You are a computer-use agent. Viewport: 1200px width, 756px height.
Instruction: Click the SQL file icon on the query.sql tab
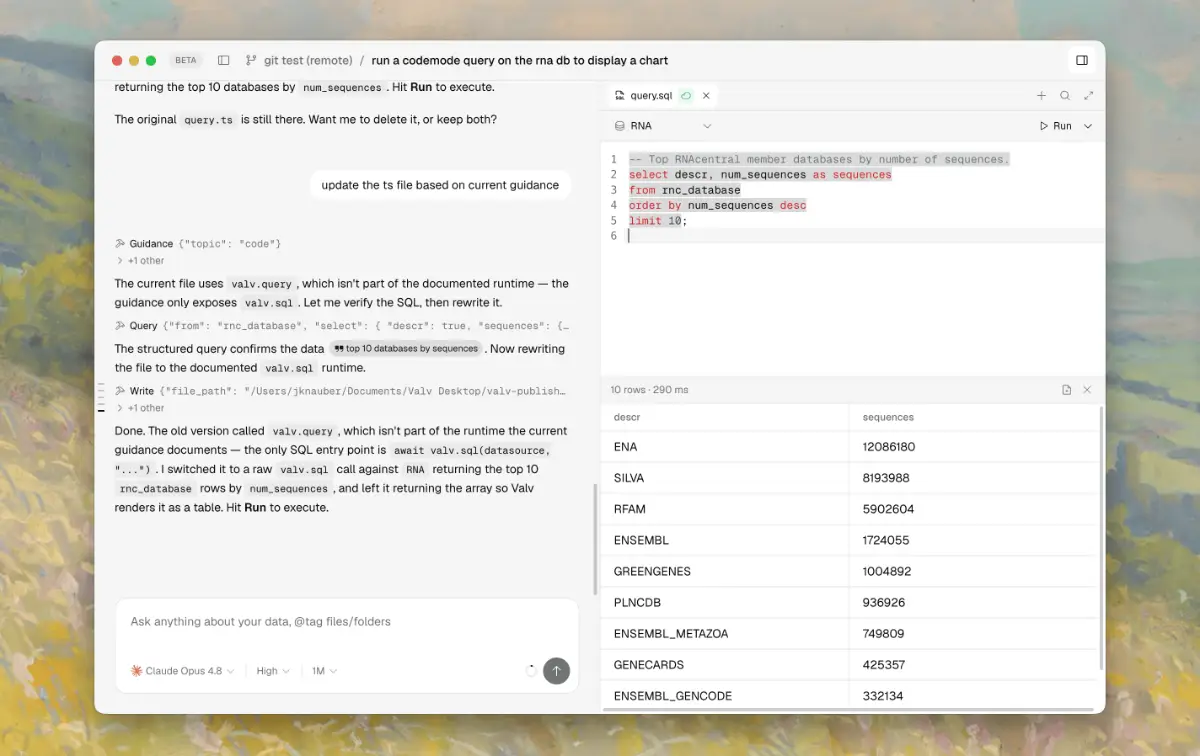[x=620, y=96]
